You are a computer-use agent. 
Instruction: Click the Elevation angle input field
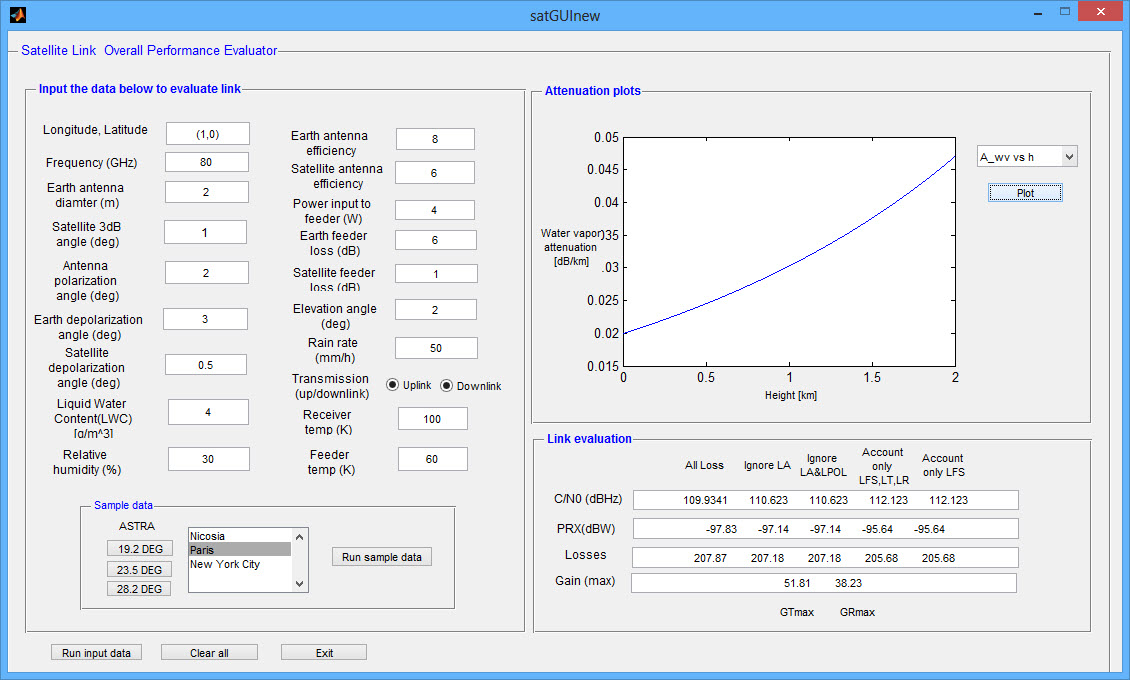tap(436, 310)
